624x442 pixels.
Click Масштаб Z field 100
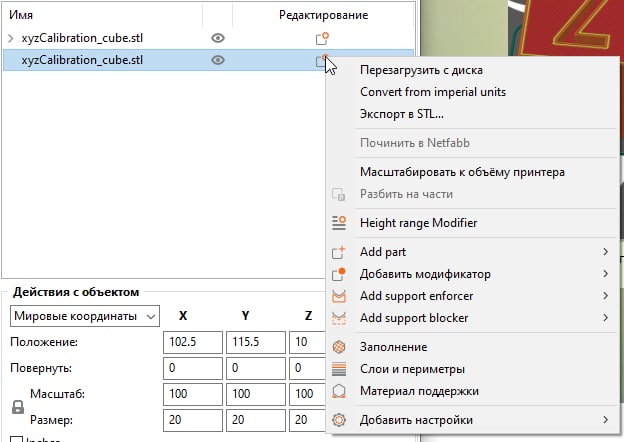(307, 394)
